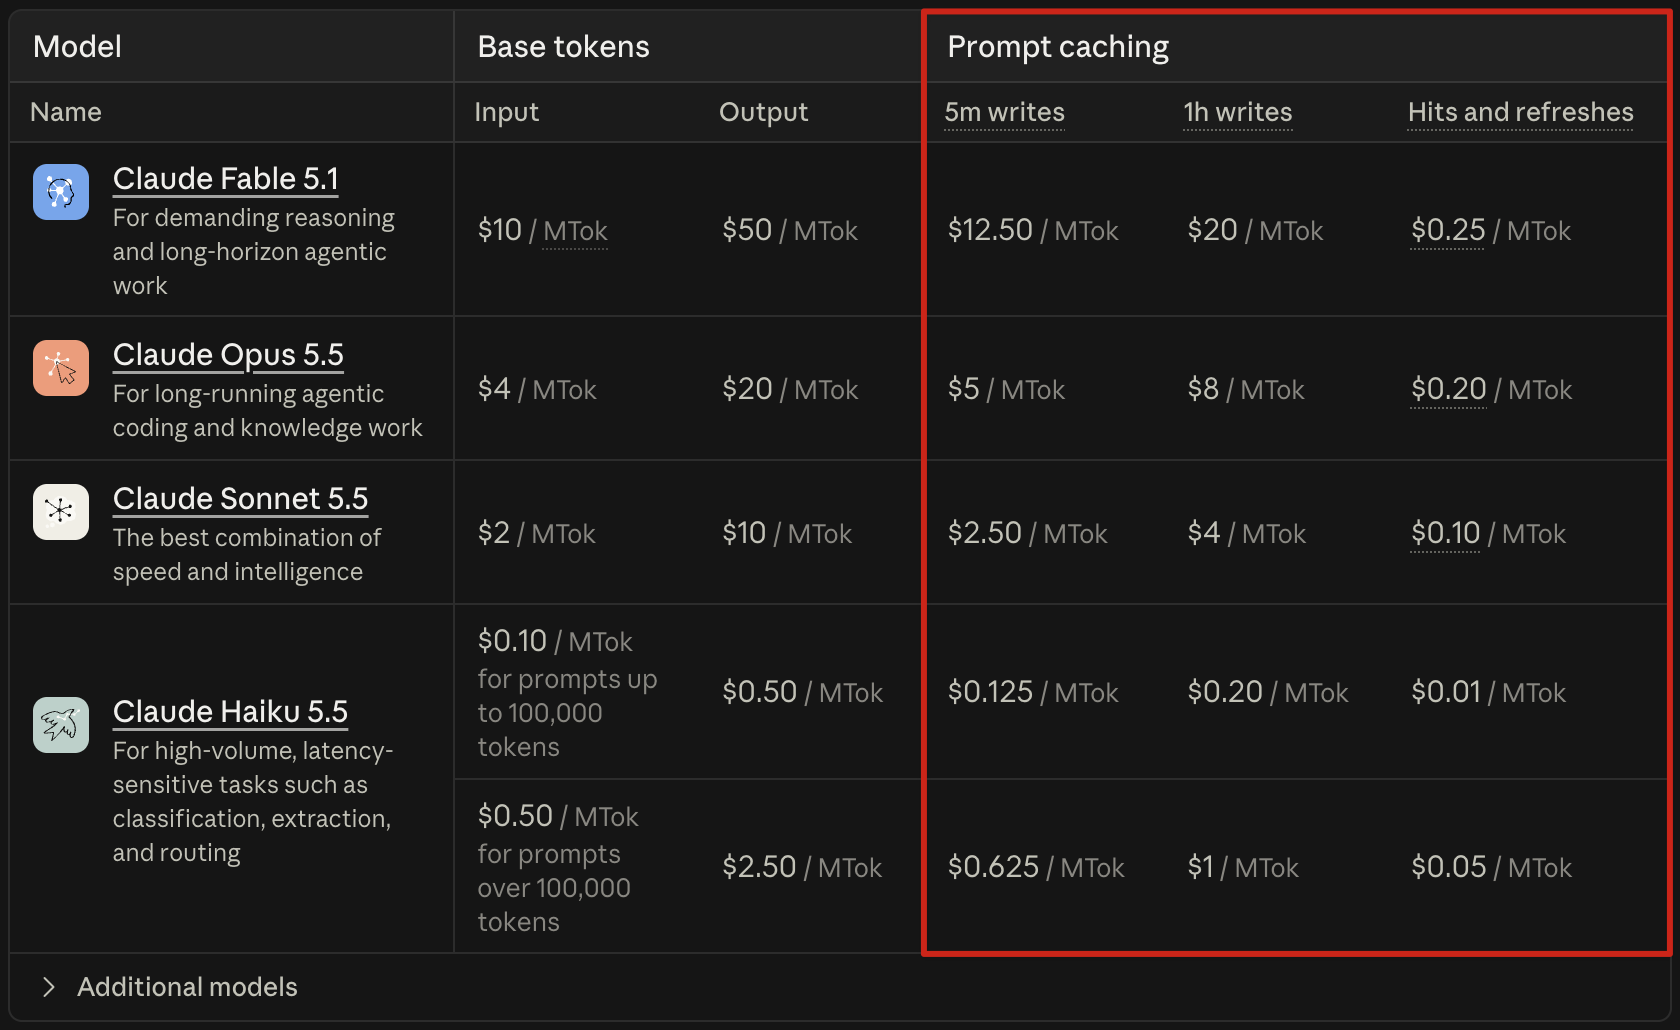Click the Claude Sonnet 5.5 model icon
1680x1030 pixels.
[61, 512]
